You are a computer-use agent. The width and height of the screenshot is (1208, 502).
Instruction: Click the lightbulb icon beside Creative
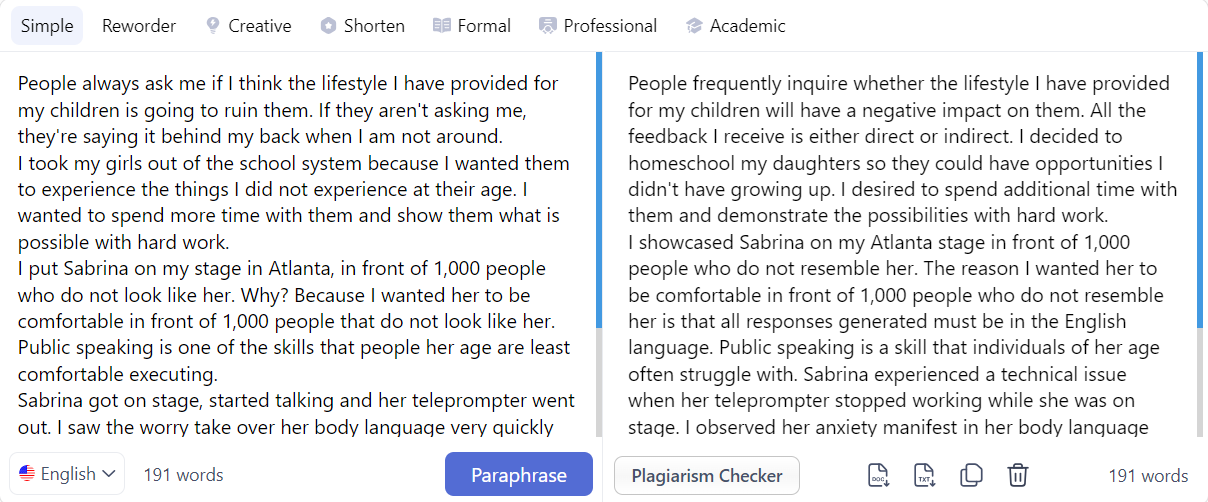click(x=213, y=26)
